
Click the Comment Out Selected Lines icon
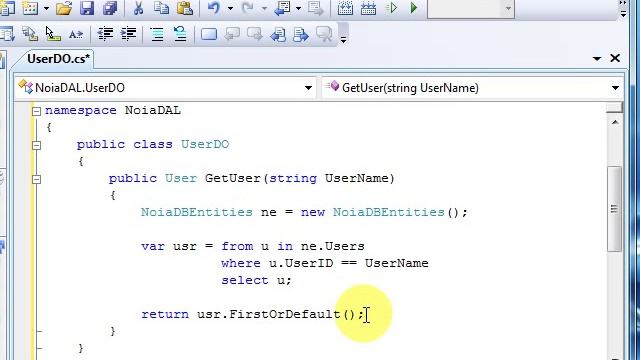tap(157, 34)
